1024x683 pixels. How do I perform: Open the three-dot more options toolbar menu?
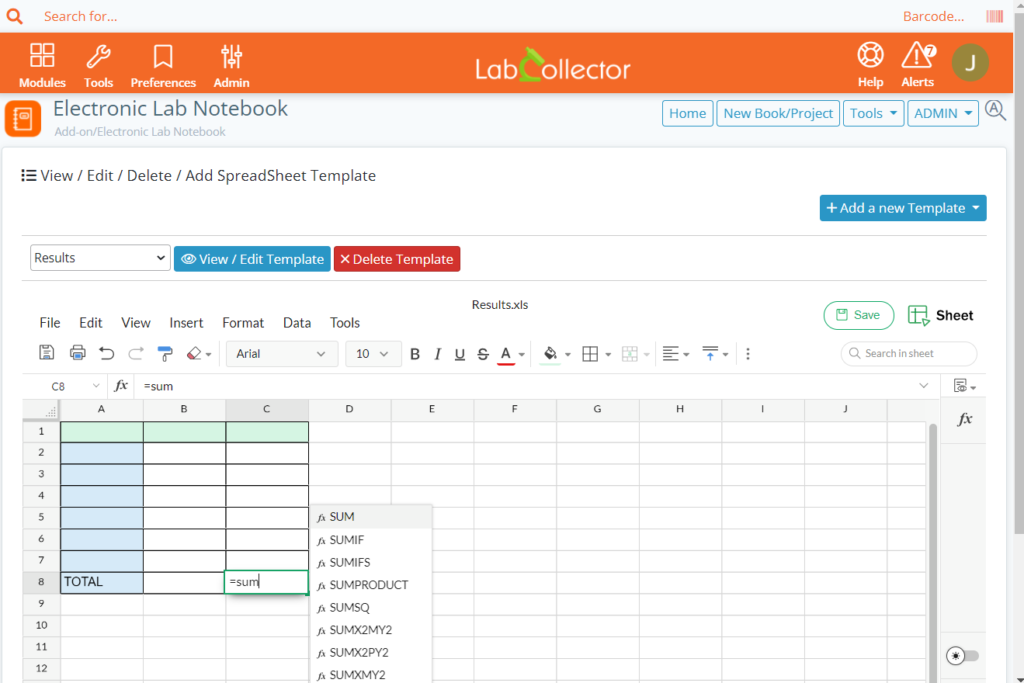(x=748, y=354)
